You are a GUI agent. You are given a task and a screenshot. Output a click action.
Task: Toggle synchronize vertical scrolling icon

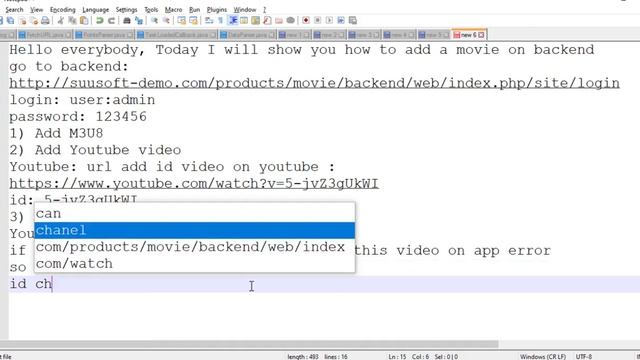tap(182, 20)
